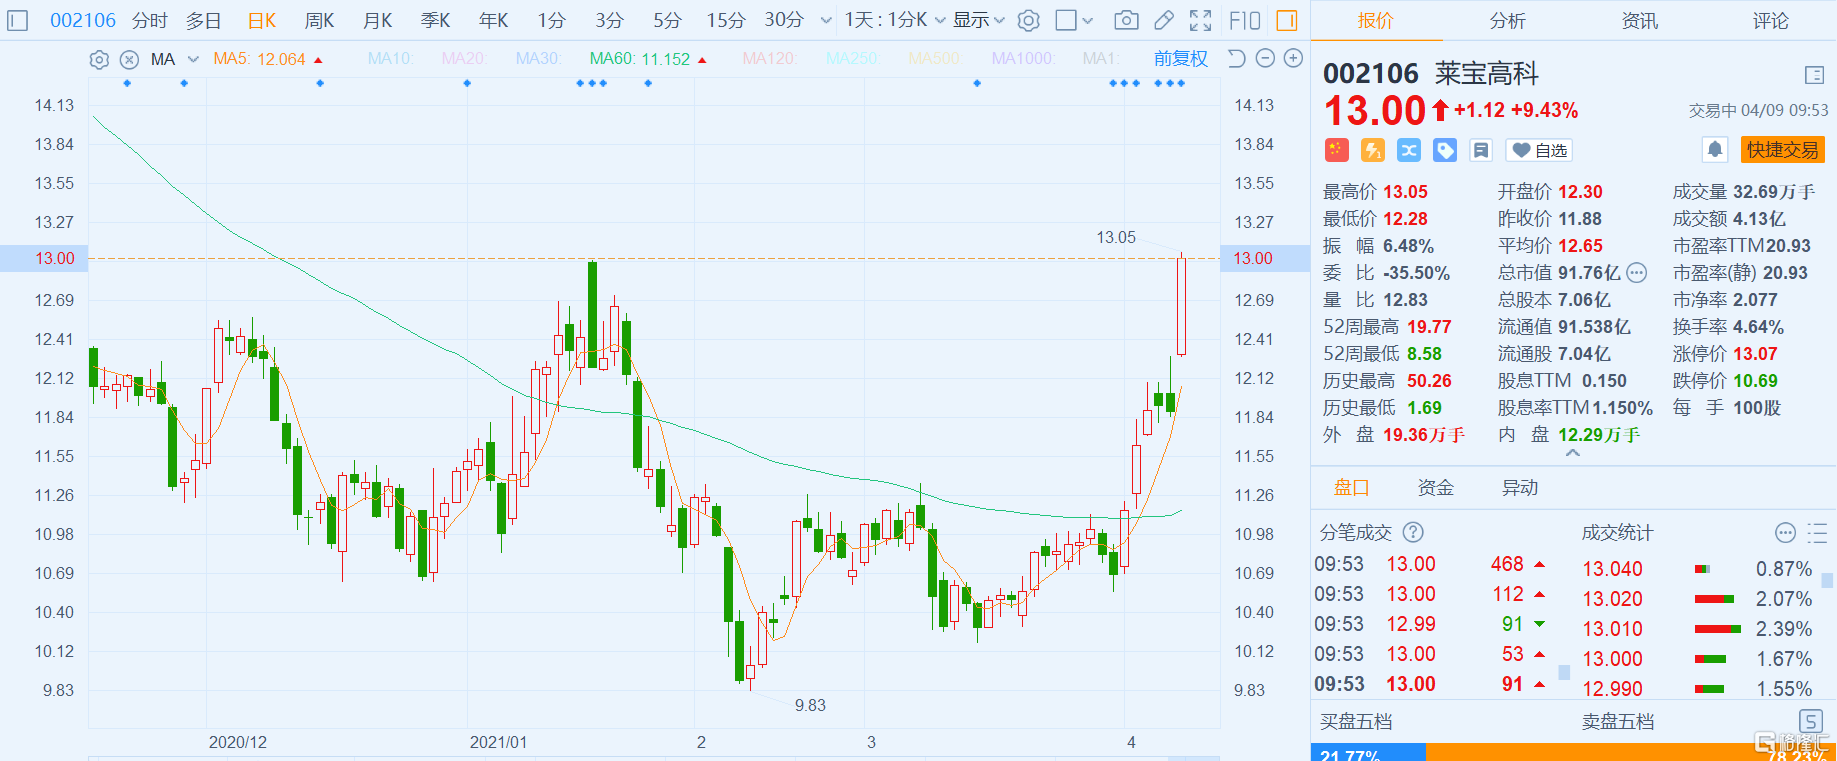Click the buy/sell ratio bar
The image size is (1837, 761).
[1573, 752]
